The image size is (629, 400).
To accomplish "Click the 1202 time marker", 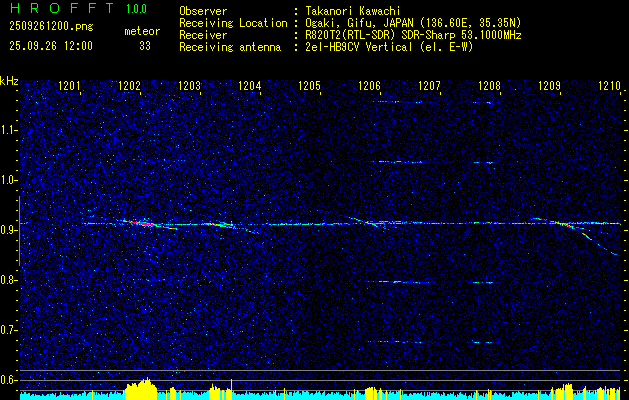I will pos(130,85).
